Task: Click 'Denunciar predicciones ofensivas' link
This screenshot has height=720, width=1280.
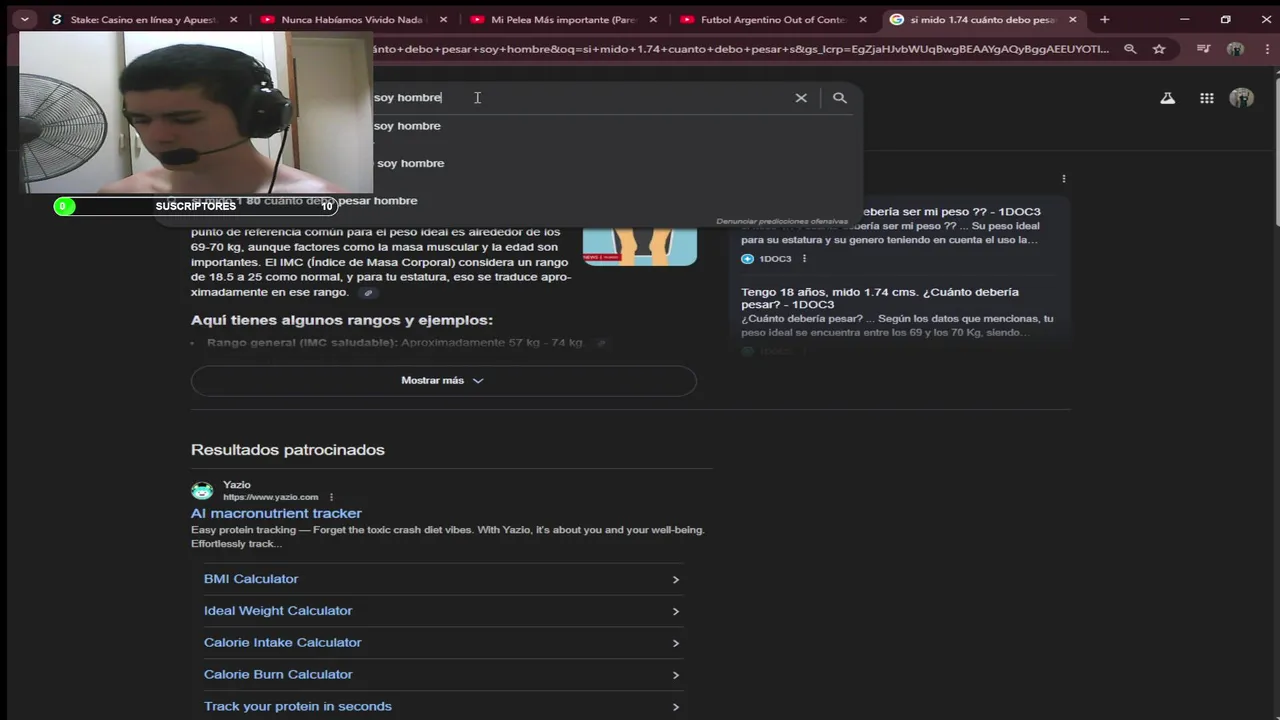Action: tap(782, 221)
